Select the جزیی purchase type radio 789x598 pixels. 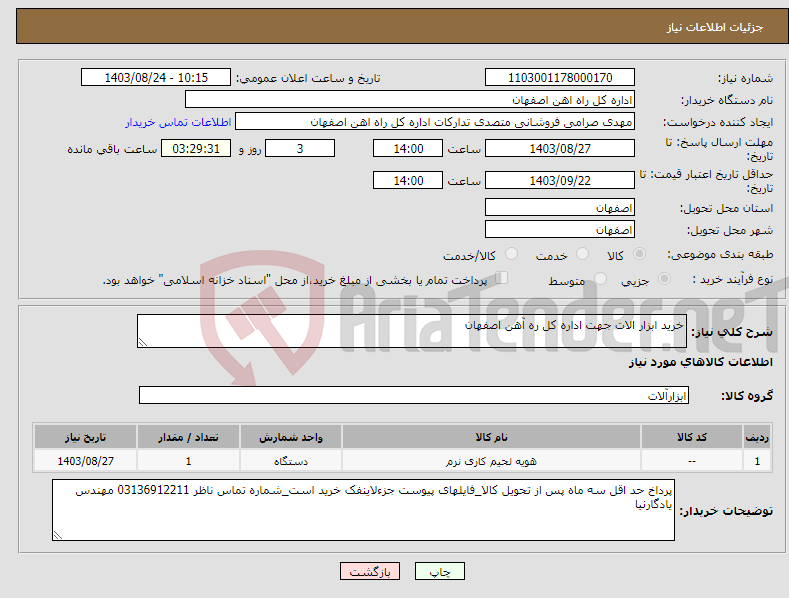coord(664,278)
